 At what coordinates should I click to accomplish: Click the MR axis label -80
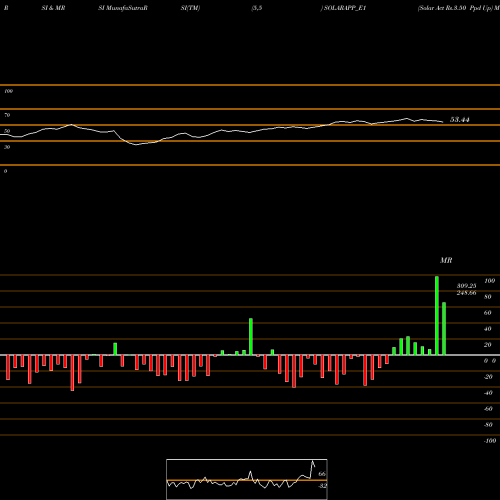tap(488, 425)
